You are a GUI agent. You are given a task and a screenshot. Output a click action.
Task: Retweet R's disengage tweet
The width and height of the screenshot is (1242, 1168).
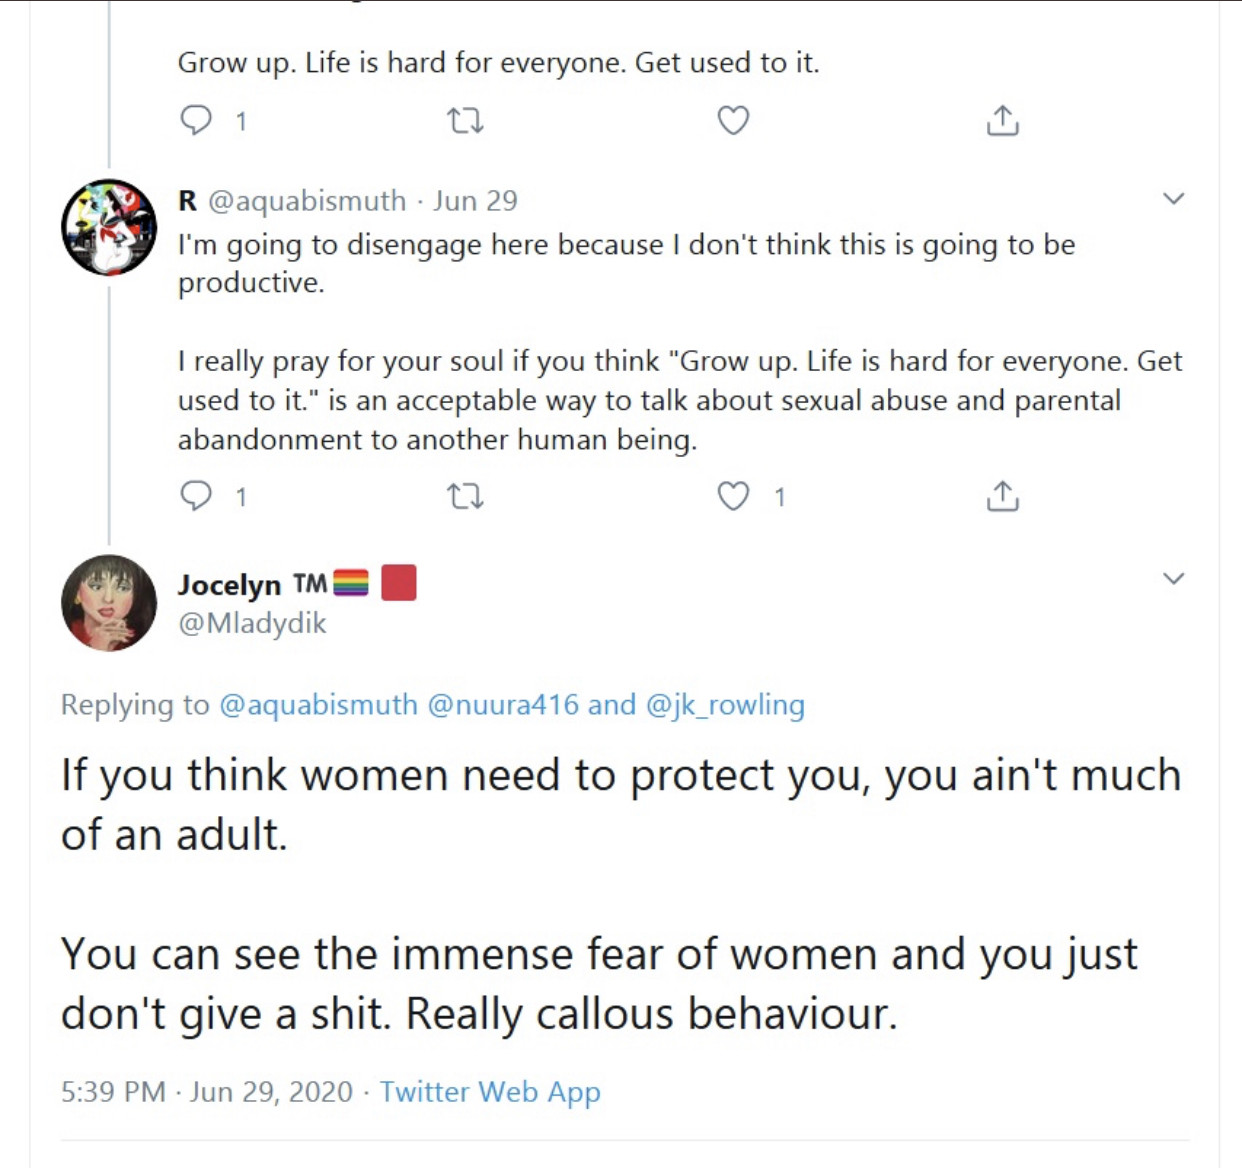(464, 496)
